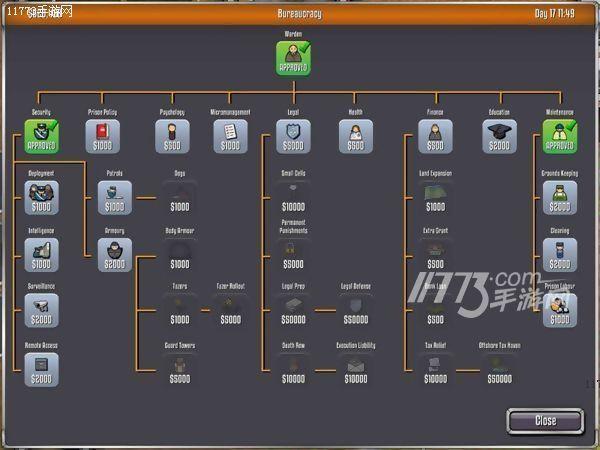Select the Prison Policy research icon

tap(102, 136)
